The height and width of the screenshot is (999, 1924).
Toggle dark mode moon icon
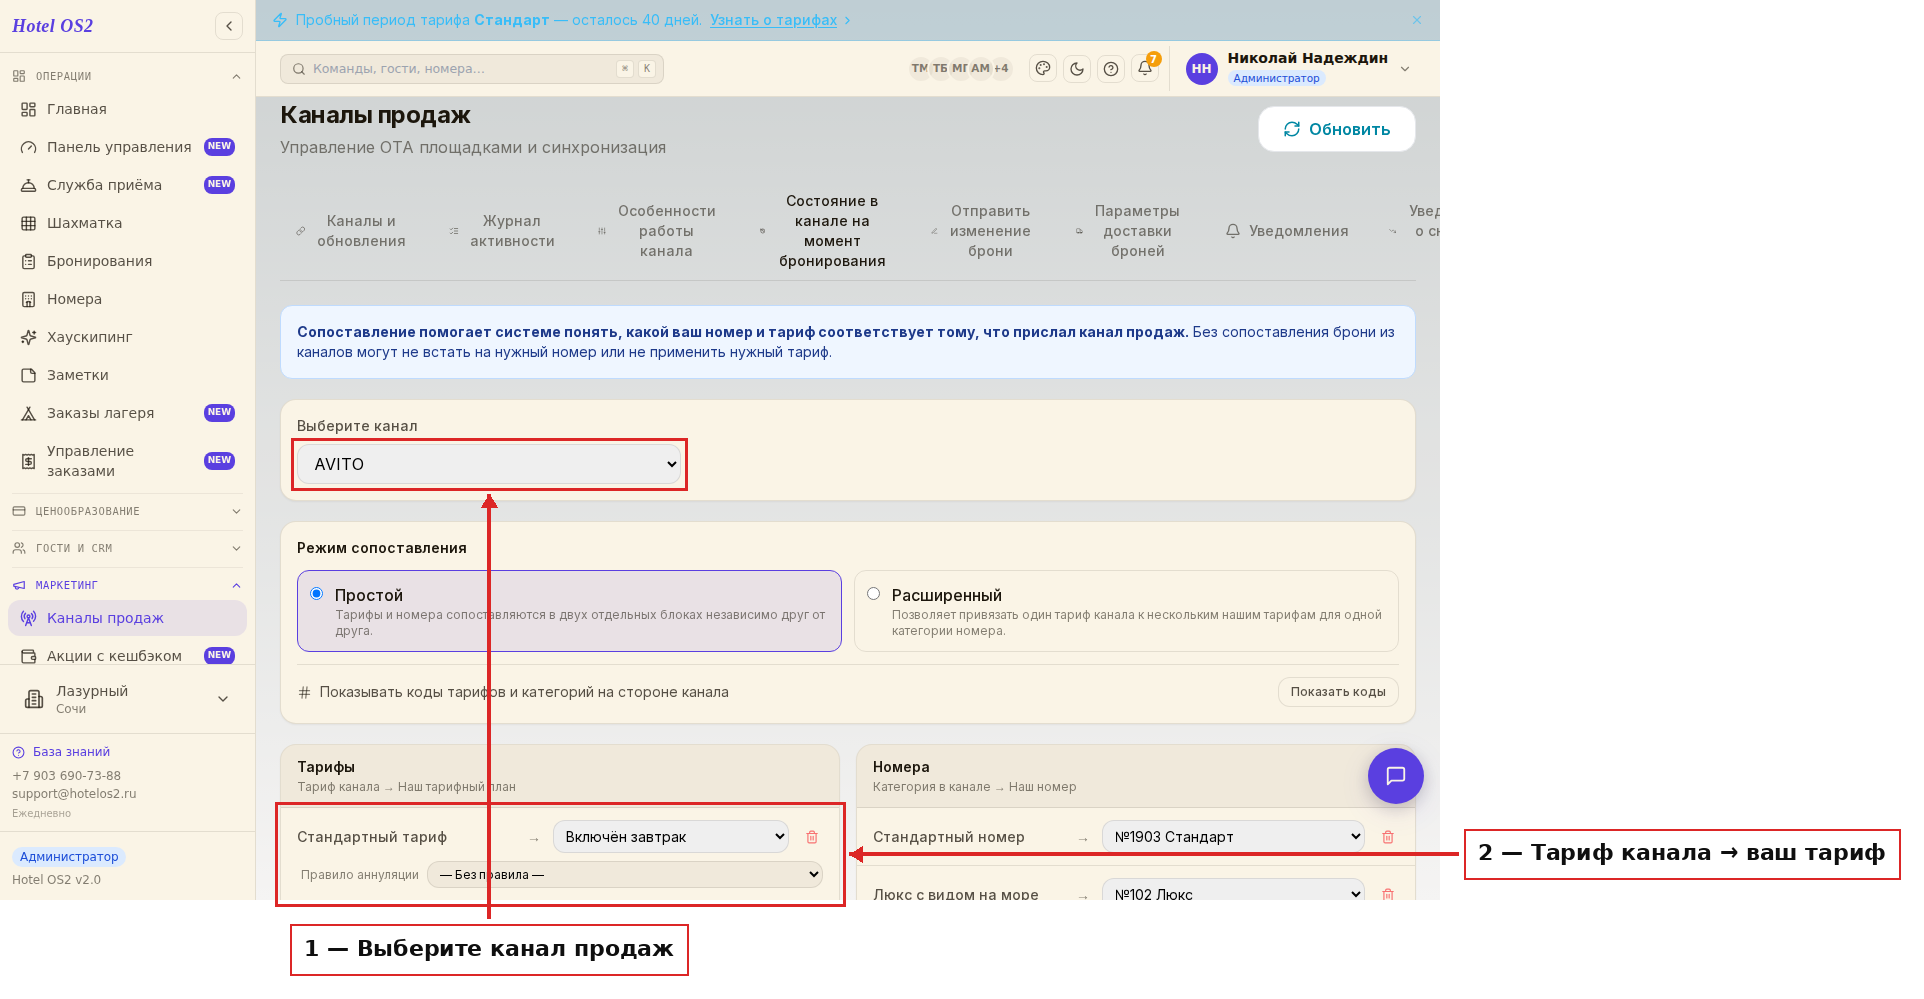pyautogui.click(x=1077, y=69)
